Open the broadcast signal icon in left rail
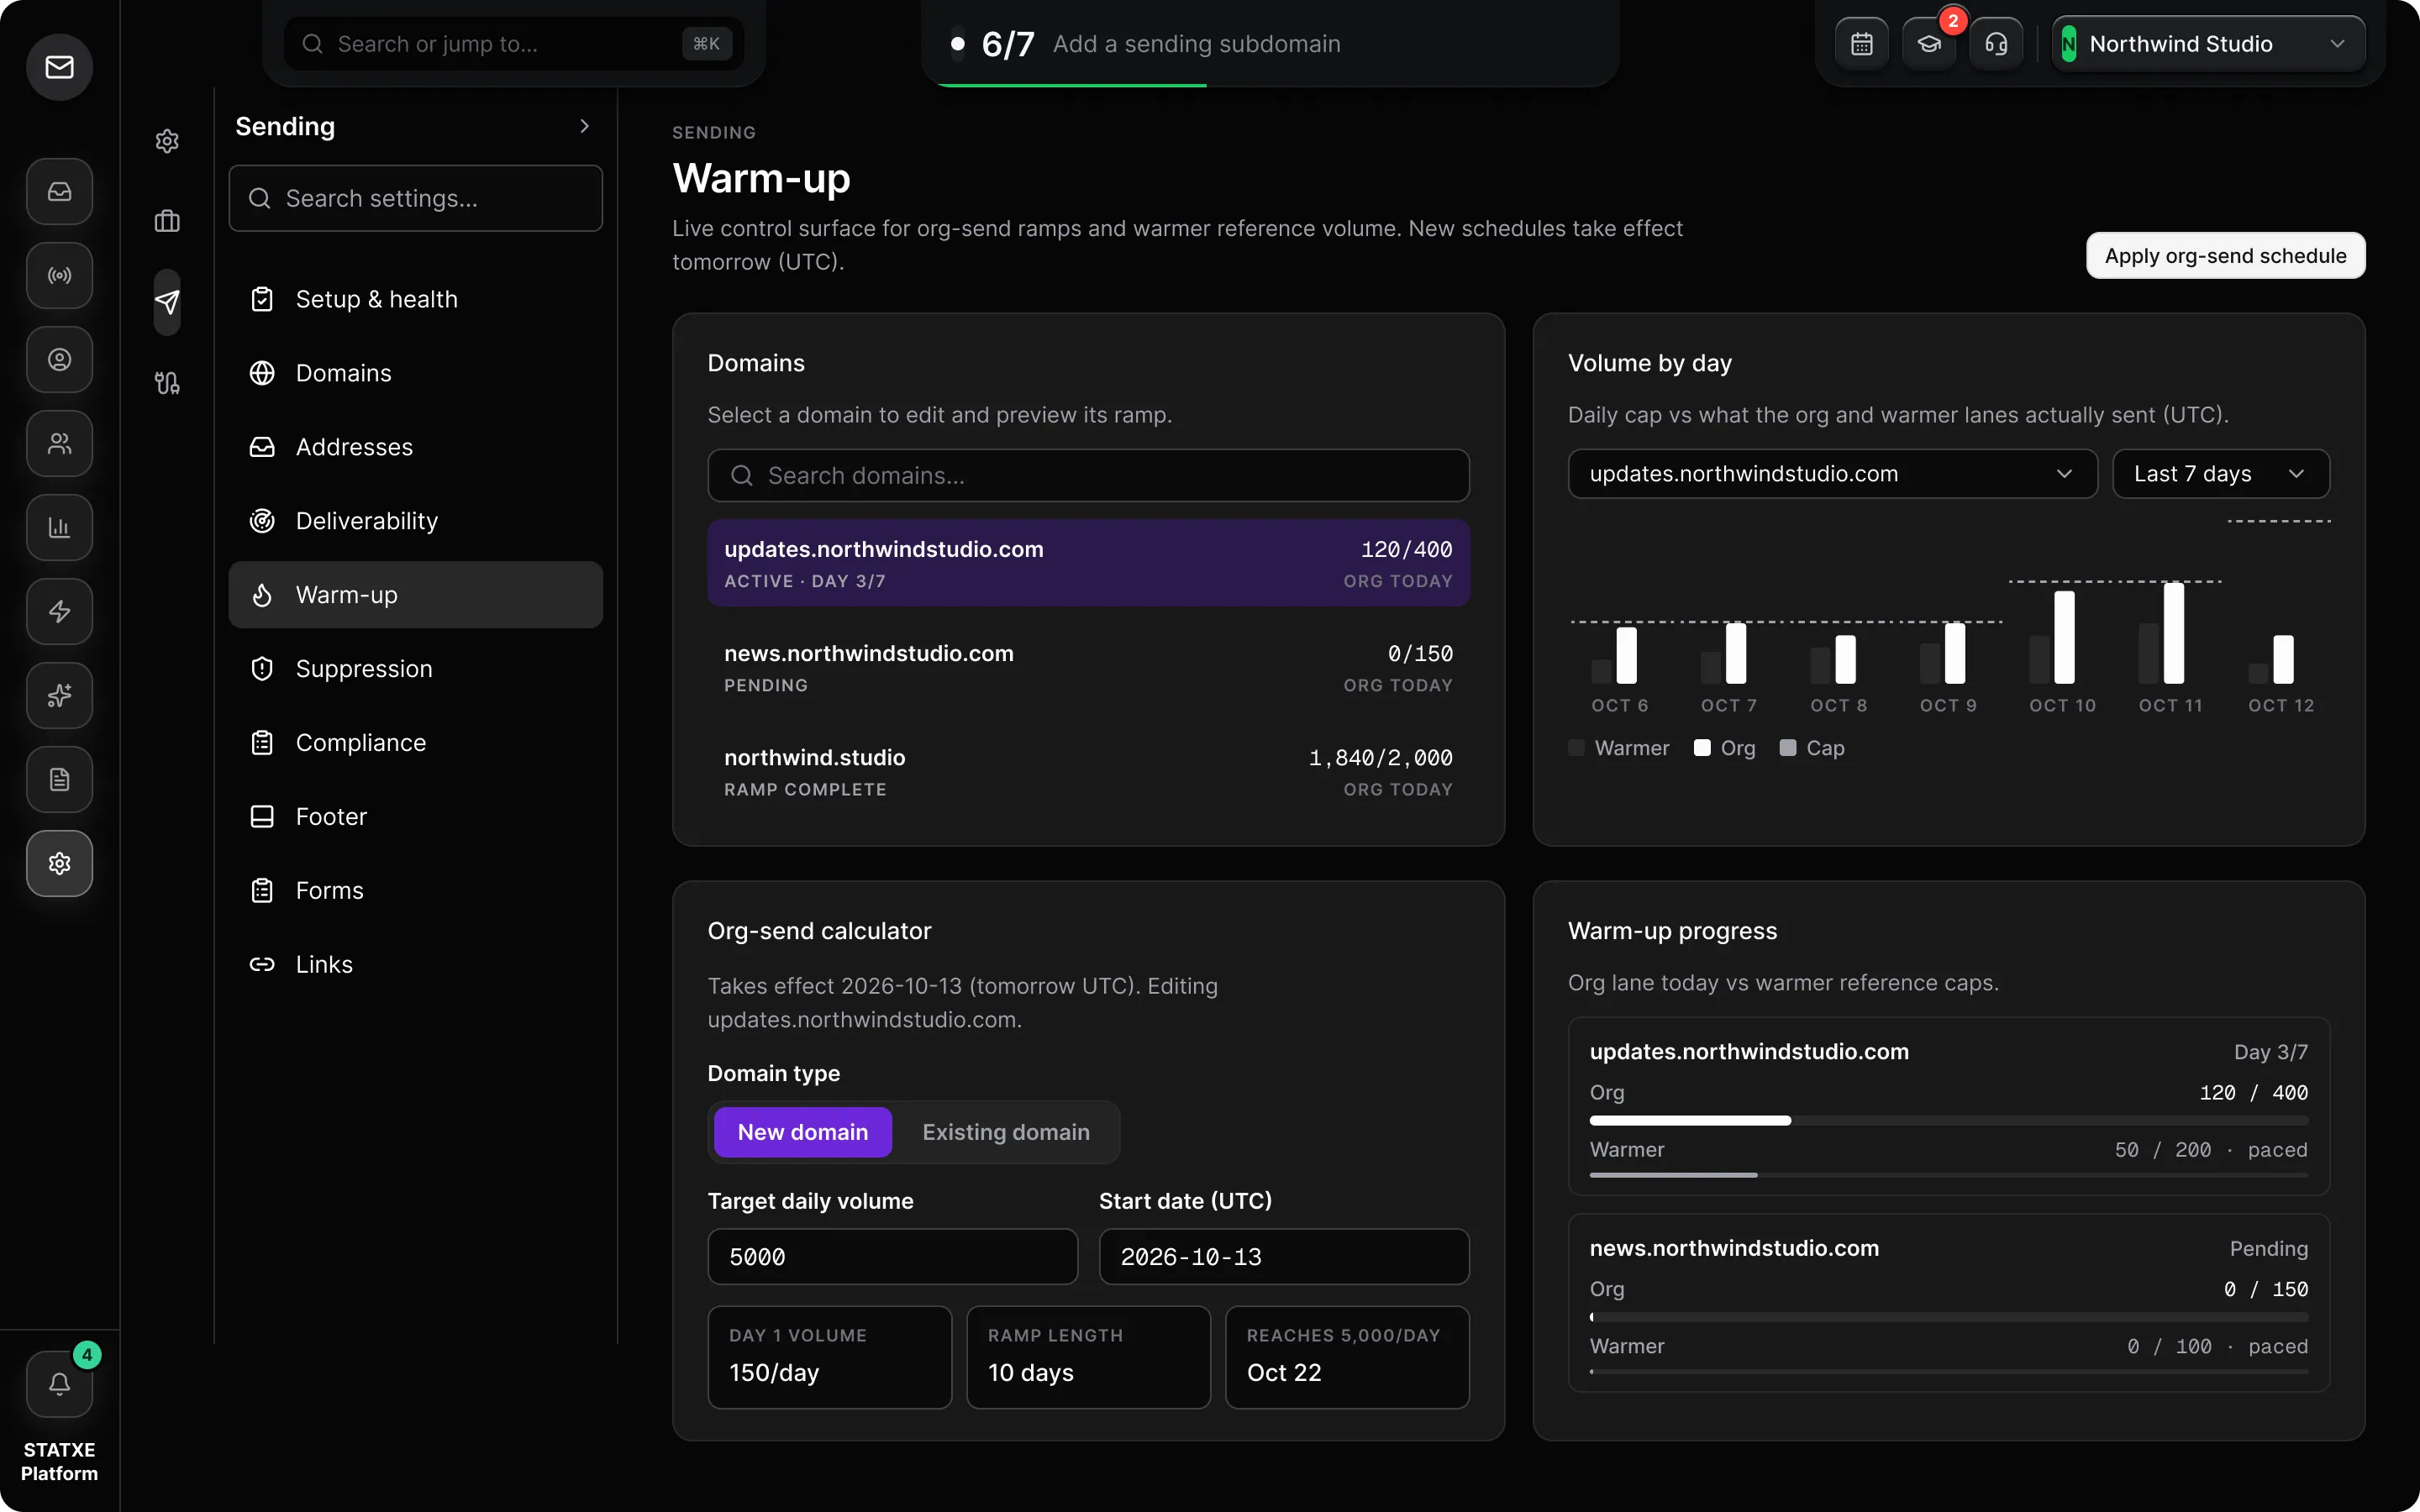The width and height of the screenshot is (2420, 1512). point(60,275)
